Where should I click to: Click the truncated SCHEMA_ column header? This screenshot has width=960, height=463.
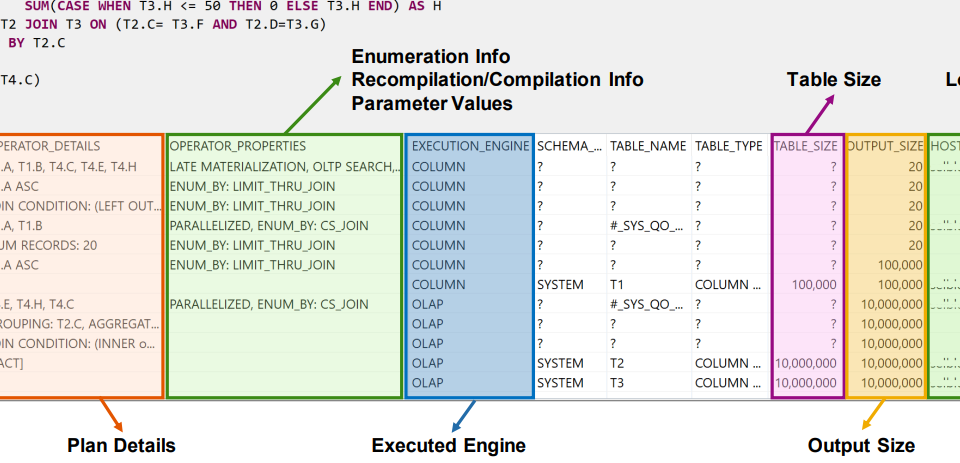click(x=571, y=146)
